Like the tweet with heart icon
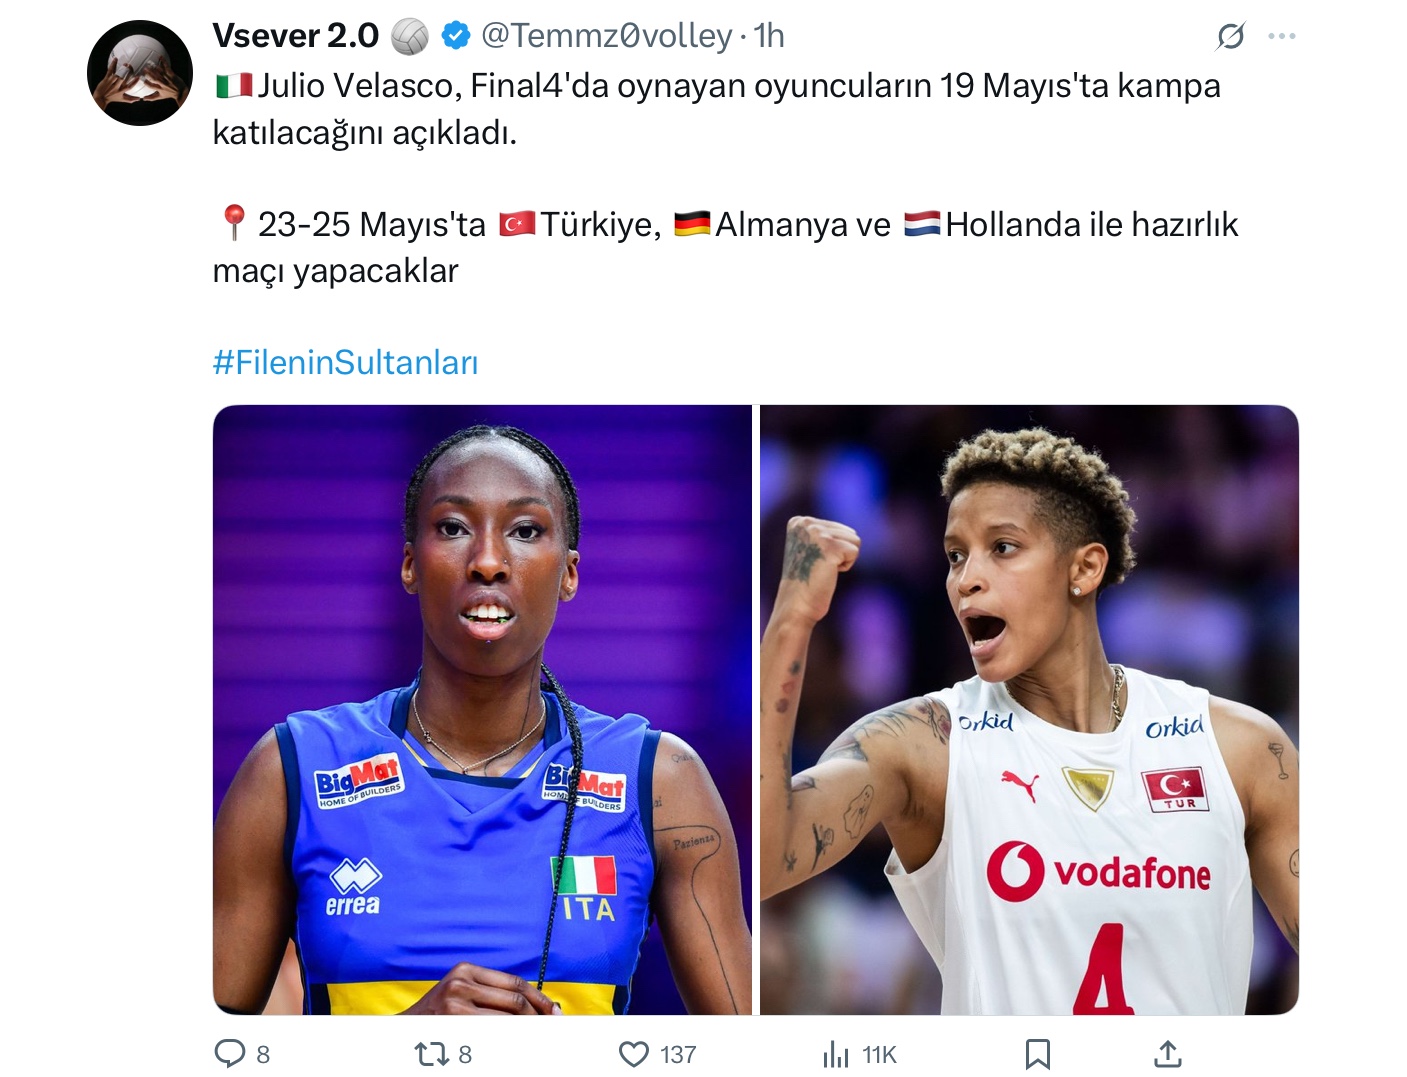 (634, 1053)
